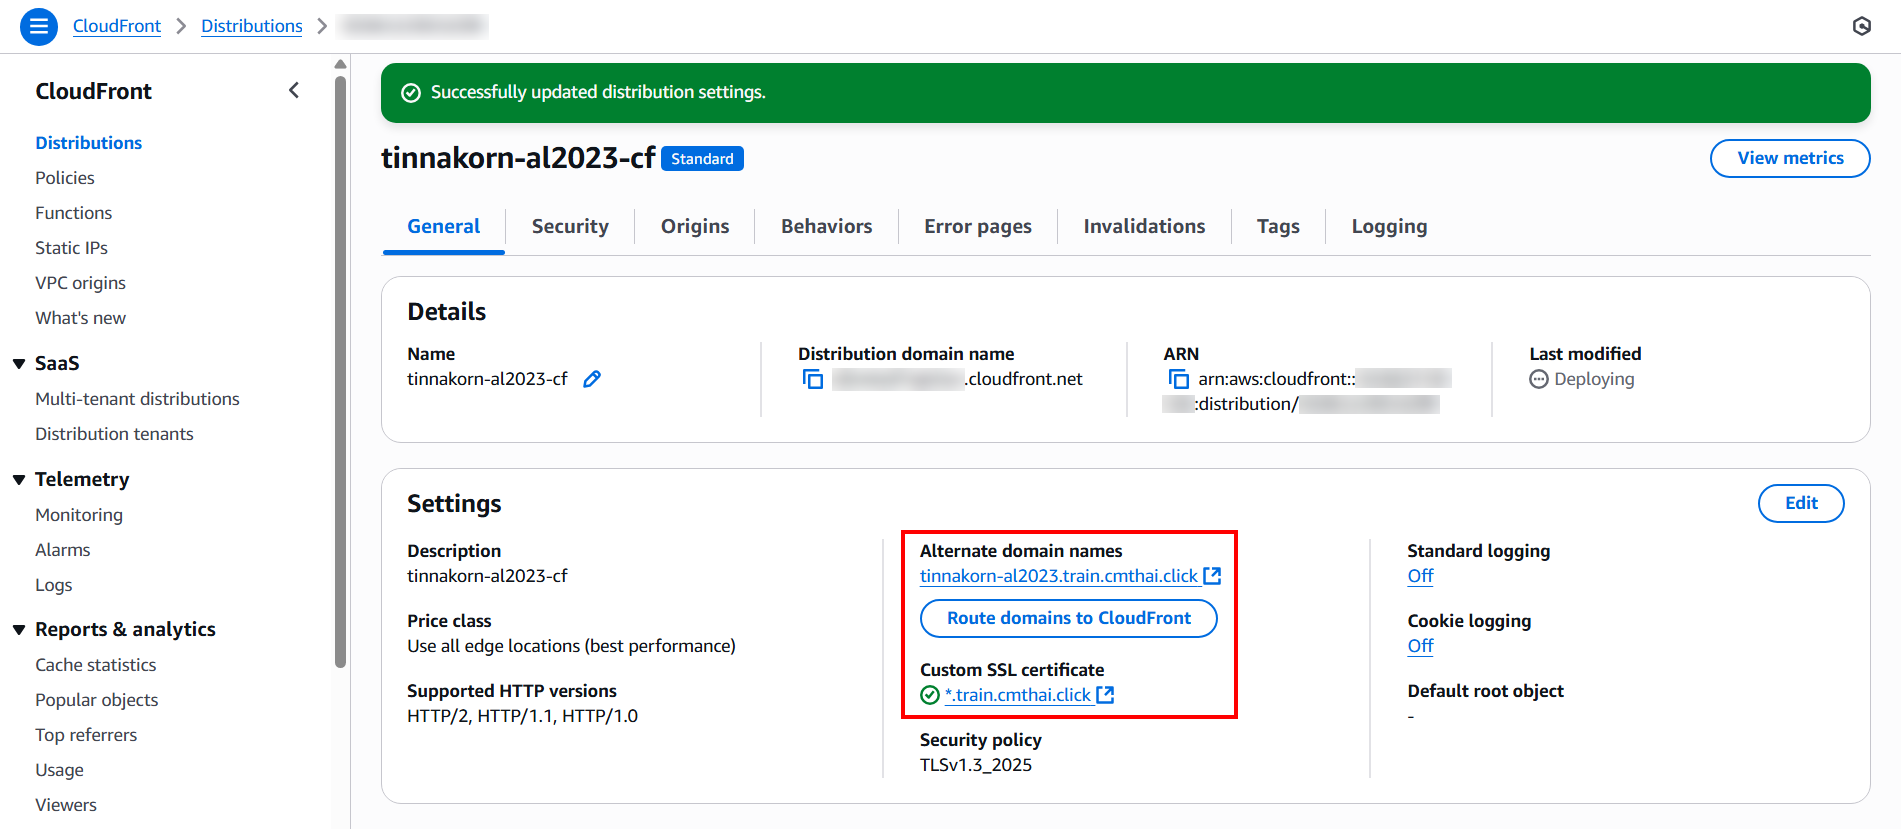Open Distribution tenants
Screen dimensions: 1901x829
point(114,434)
